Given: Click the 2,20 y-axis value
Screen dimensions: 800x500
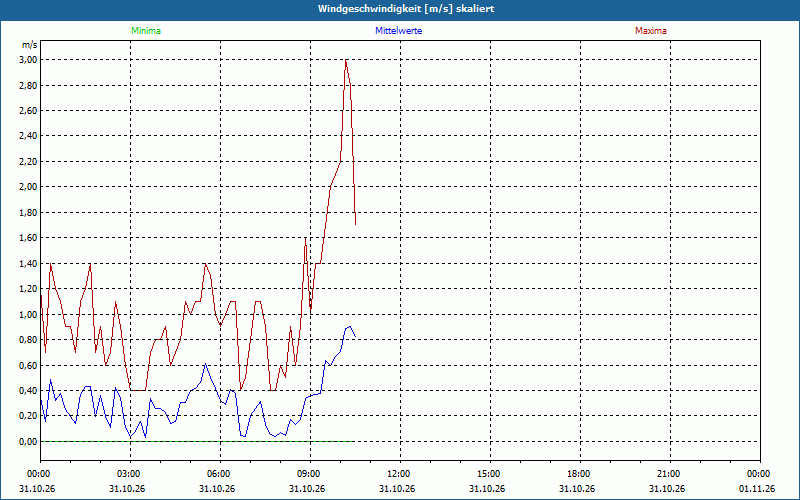Looking at the screenshot, I should click(29, 161).
